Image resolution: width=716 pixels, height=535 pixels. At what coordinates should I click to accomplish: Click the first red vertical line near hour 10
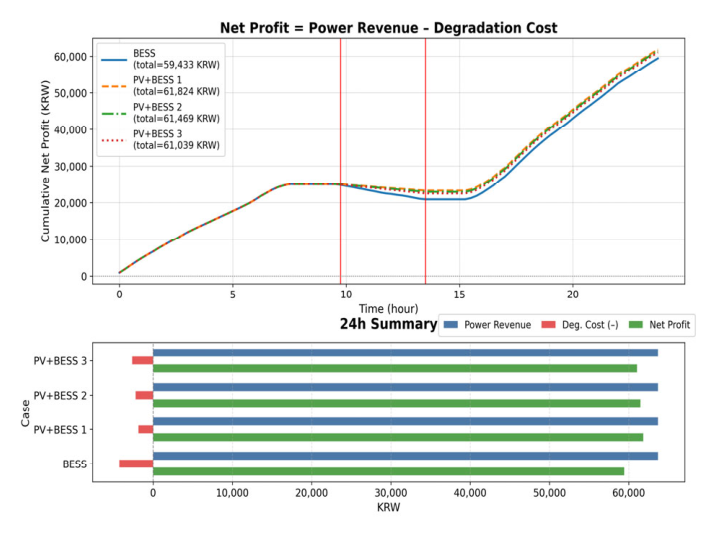tap(341, 161)
